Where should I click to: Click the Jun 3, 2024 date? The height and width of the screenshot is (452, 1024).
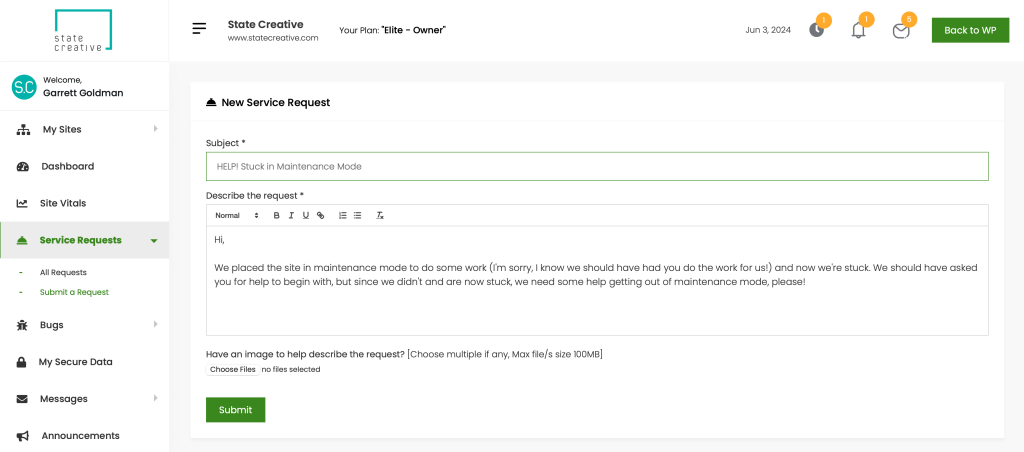[768, 30]
